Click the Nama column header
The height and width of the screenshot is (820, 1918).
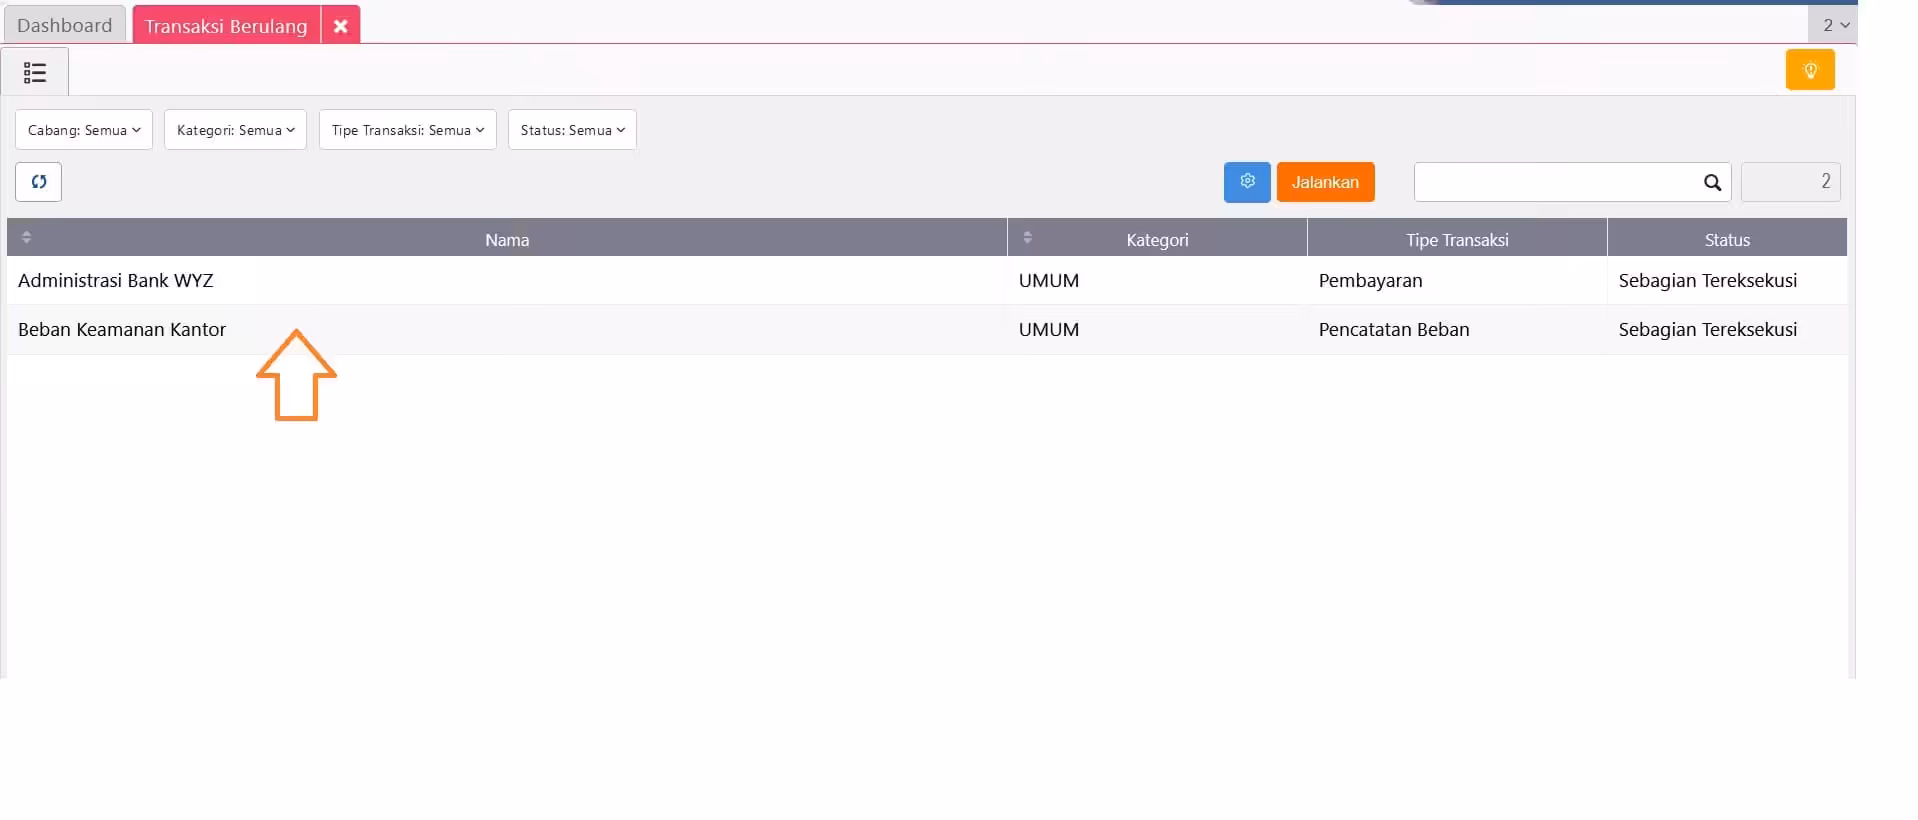[x=507, y=239]
